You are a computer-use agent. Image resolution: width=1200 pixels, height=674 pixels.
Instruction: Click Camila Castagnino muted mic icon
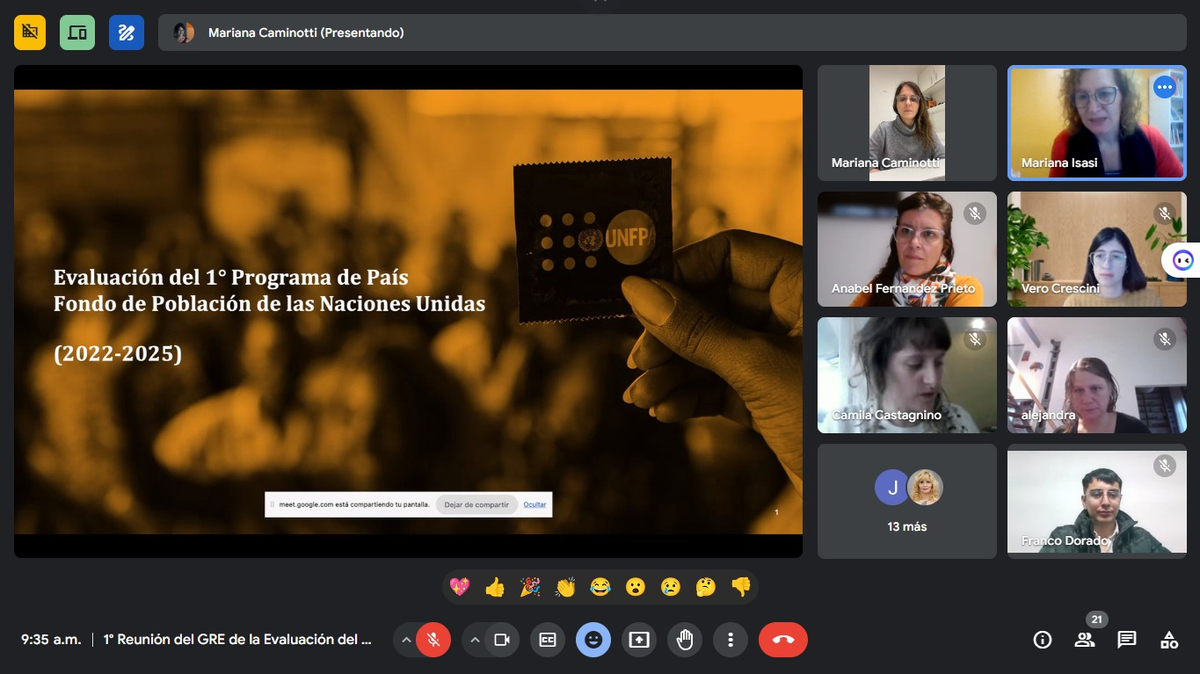click(975, 339)
